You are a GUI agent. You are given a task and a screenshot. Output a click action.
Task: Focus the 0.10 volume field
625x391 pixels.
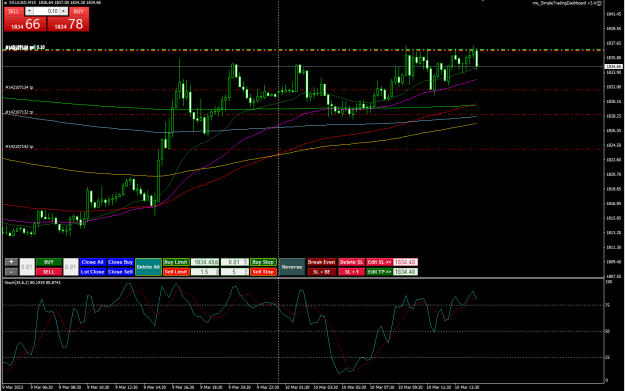46,11
